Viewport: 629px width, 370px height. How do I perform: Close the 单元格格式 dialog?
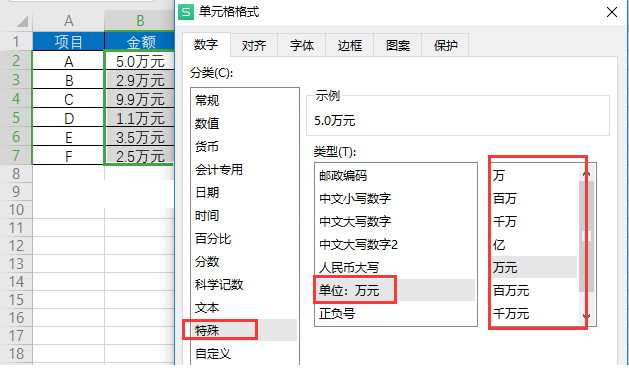[611, 12]
